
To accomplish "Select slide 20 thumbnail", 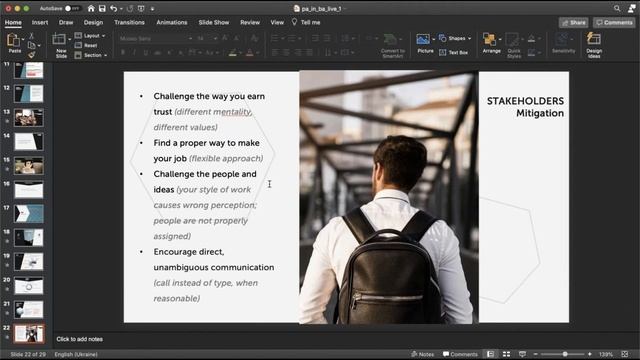I will [29, 286].
